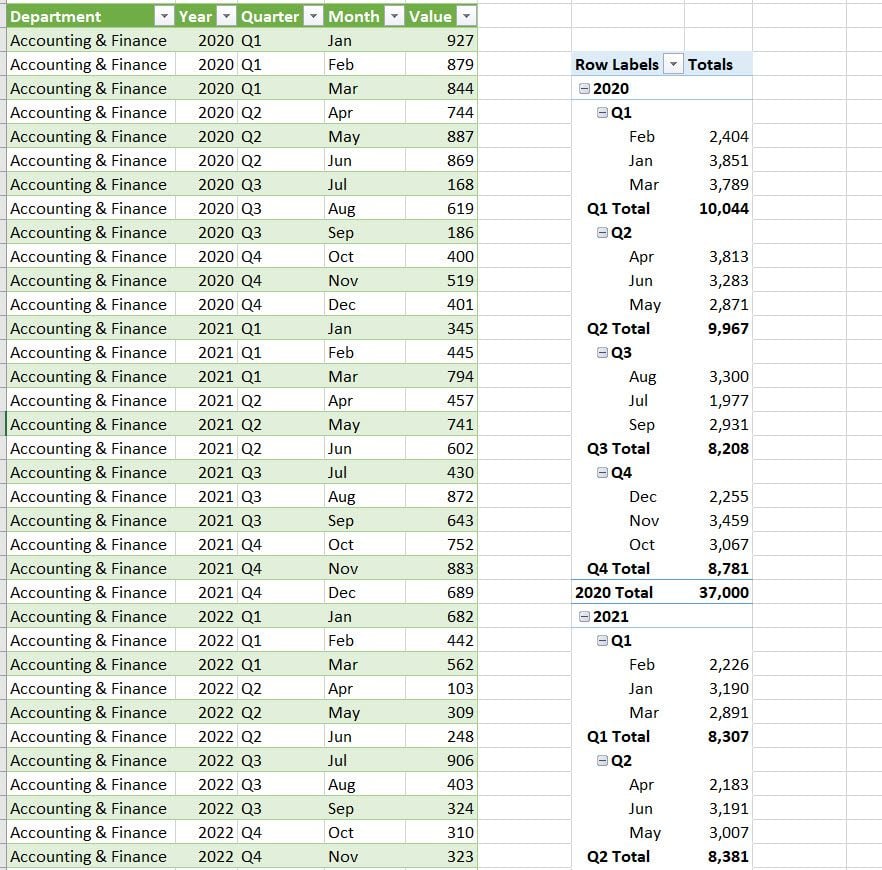Select pivot value 3,851 for Jan
Screen dimensions: 882x870
718,160
